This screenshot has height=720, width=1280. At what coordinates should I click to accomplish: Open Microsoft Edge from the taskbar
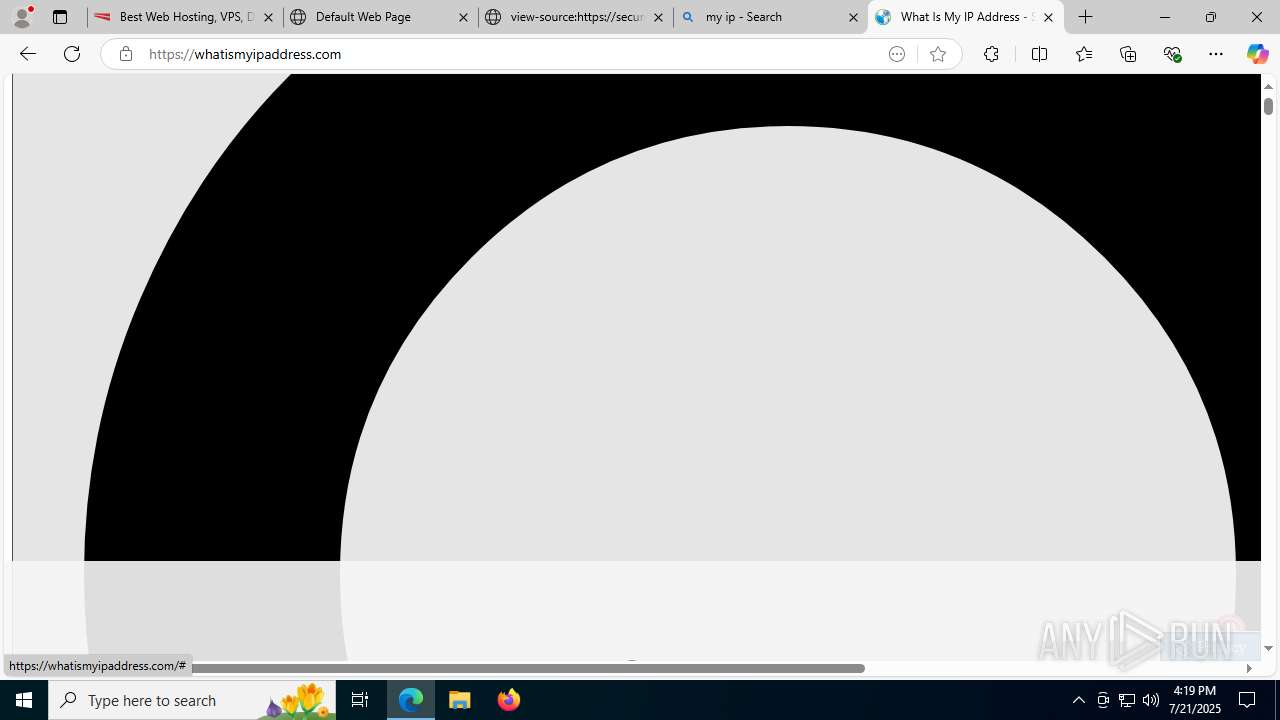[x=411, y=700]
